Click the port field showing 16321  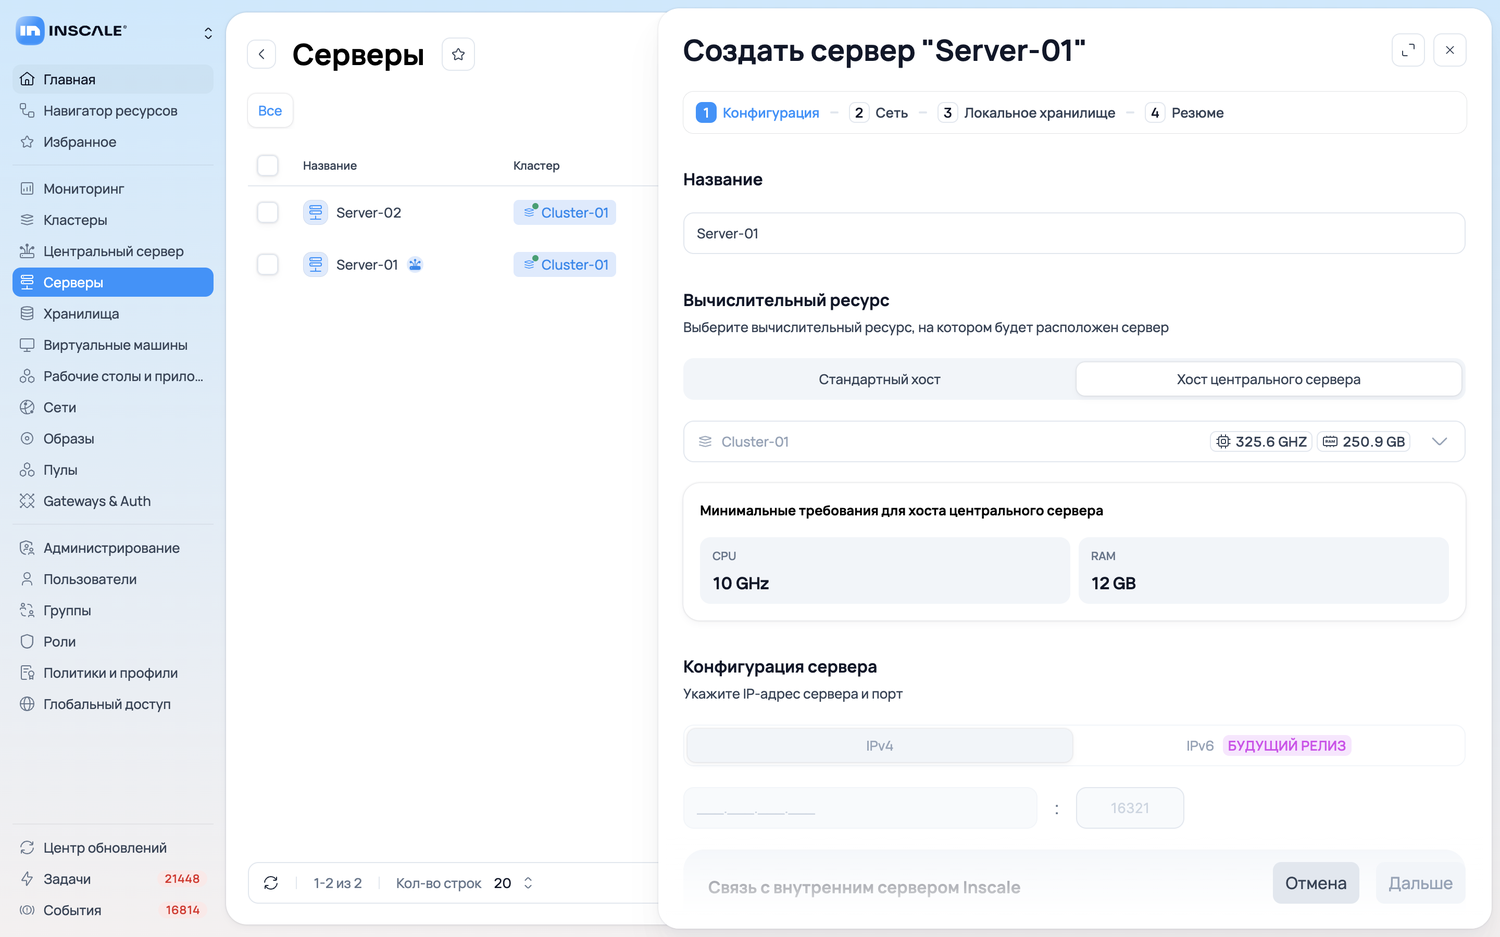pyautogui.click(x=1130, y=808)
